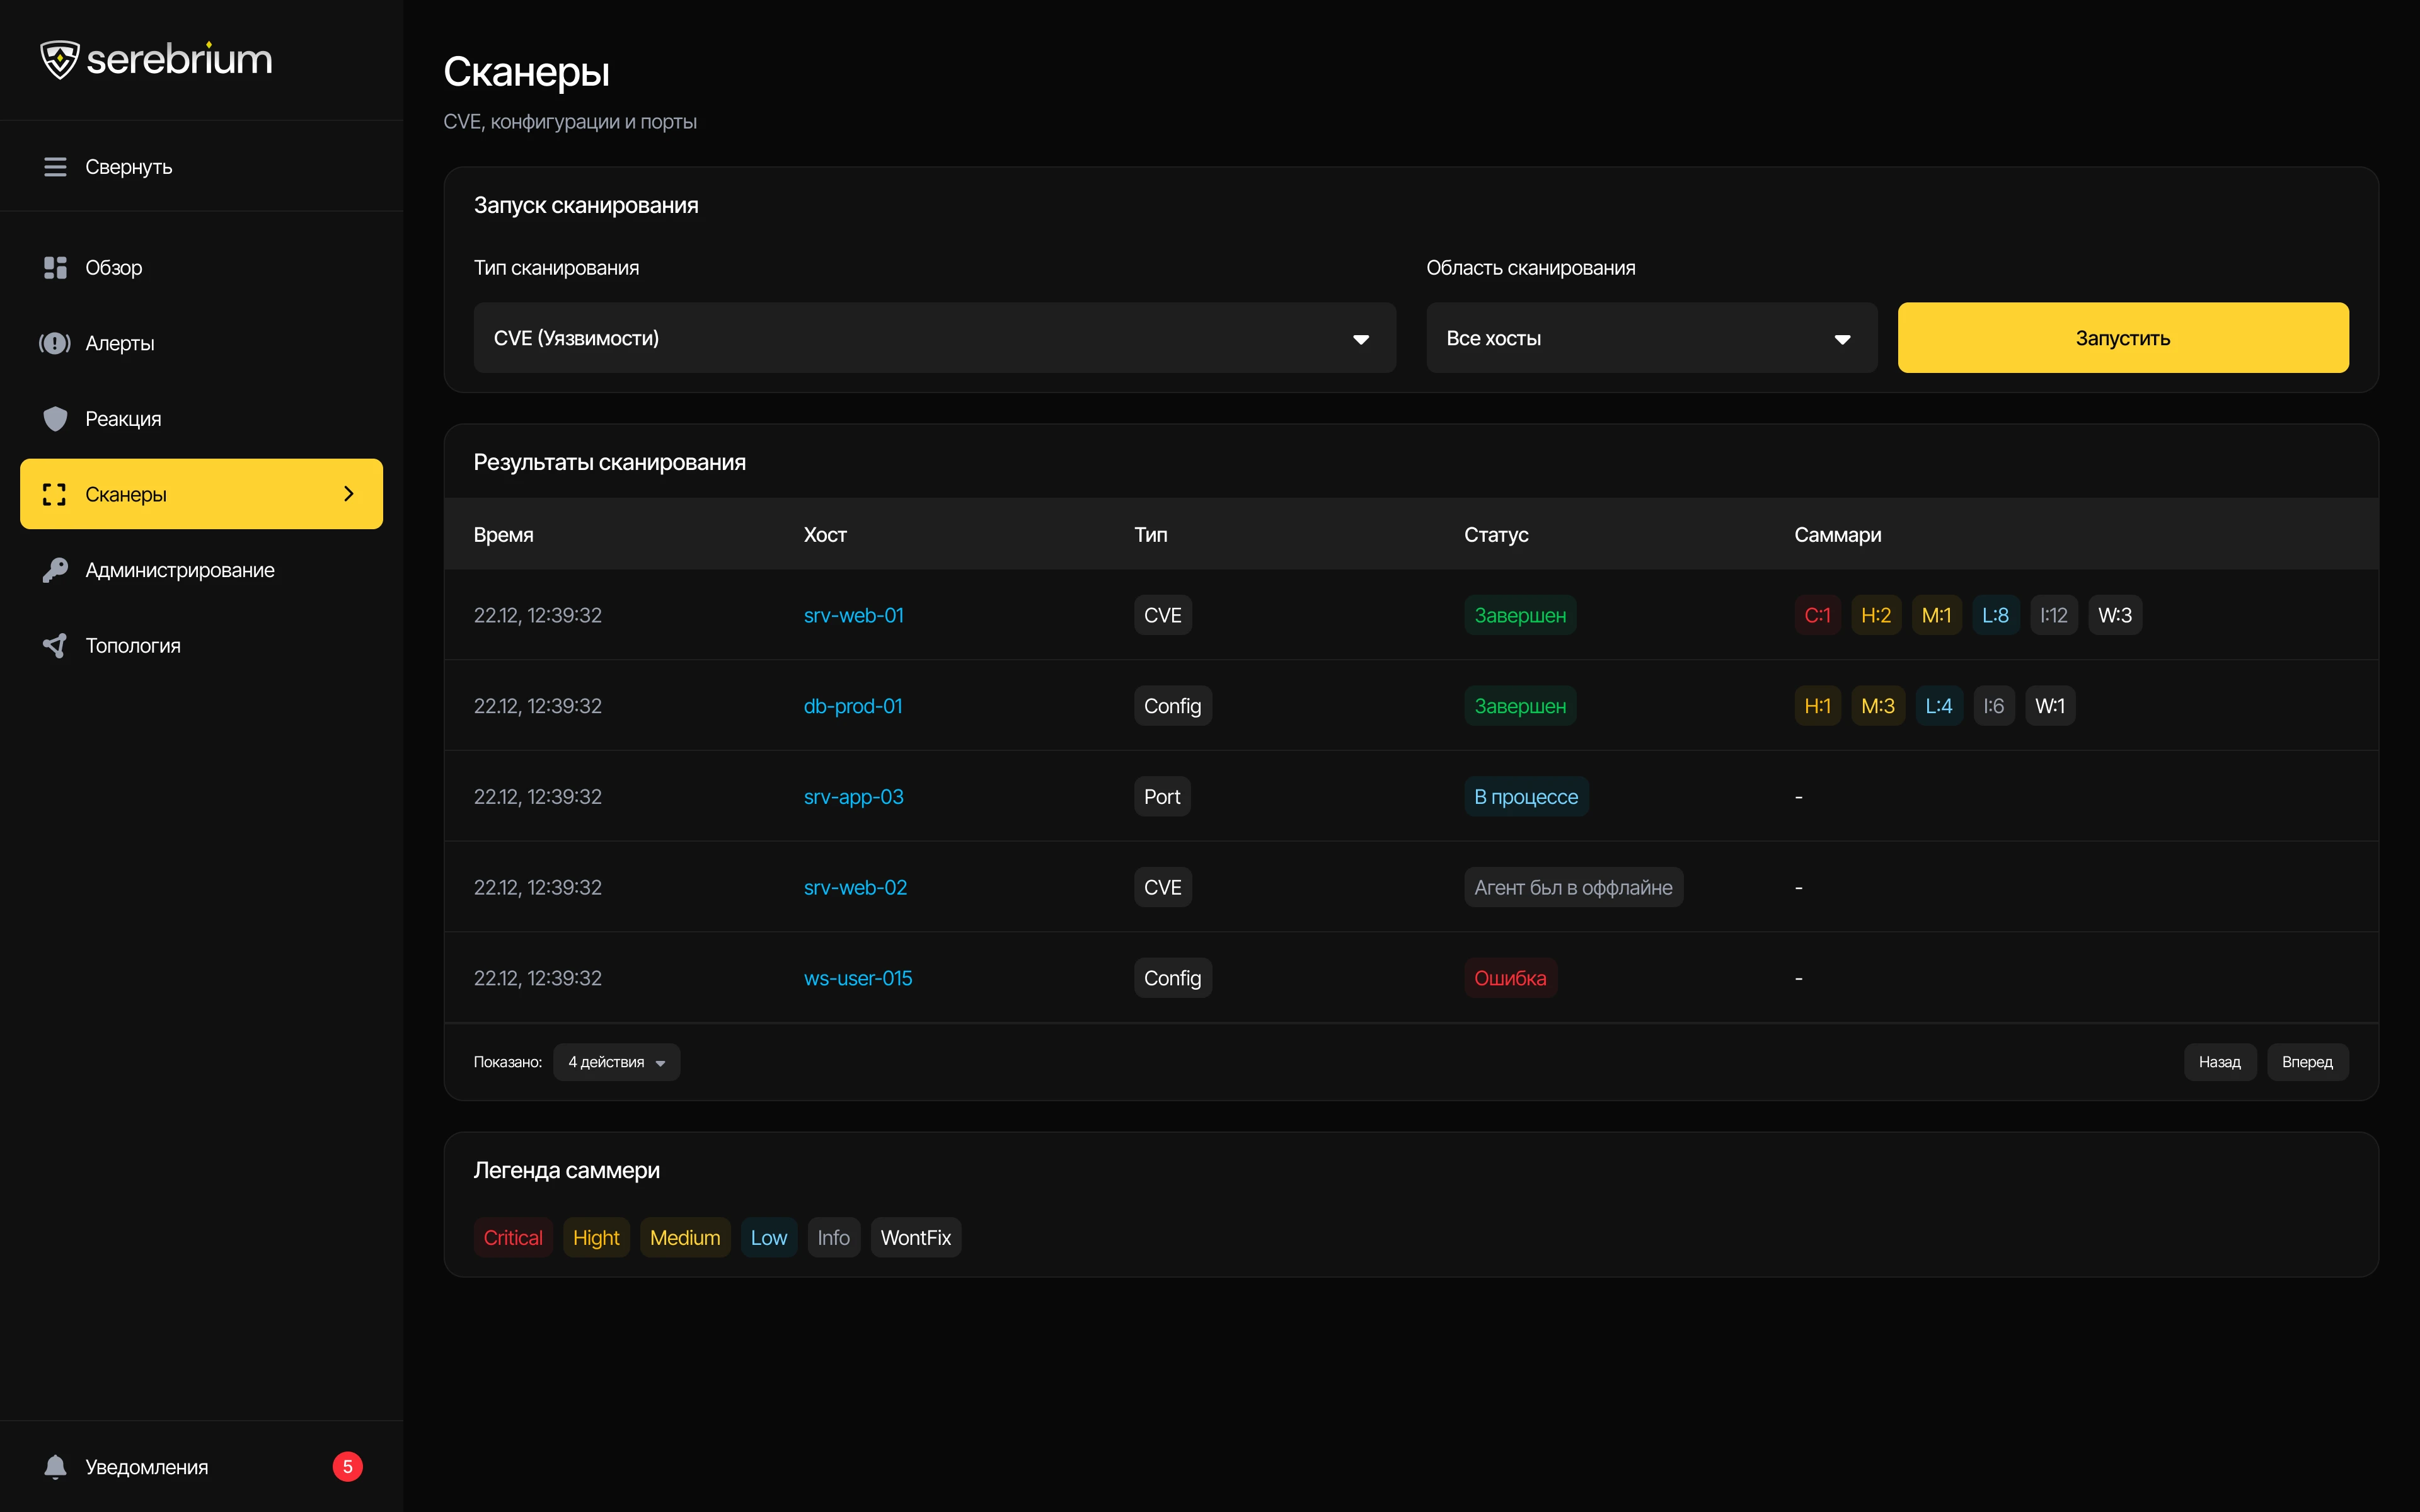2420x1512 pixels.
Task: Click the Ошибка status badge
Action: pyautogui.click(x=1510, y=978)
